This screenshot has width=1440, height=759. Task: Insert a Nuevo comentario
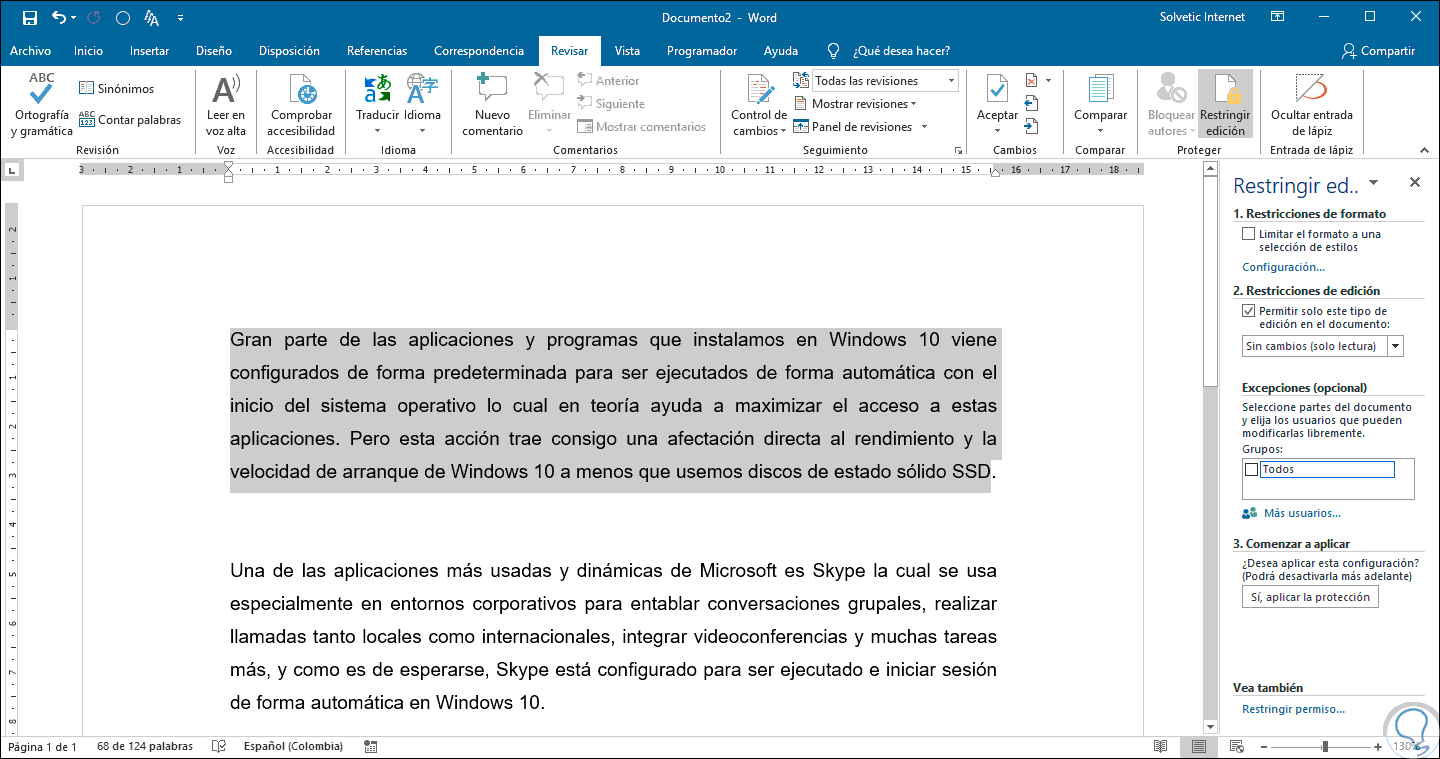[491, 100]
